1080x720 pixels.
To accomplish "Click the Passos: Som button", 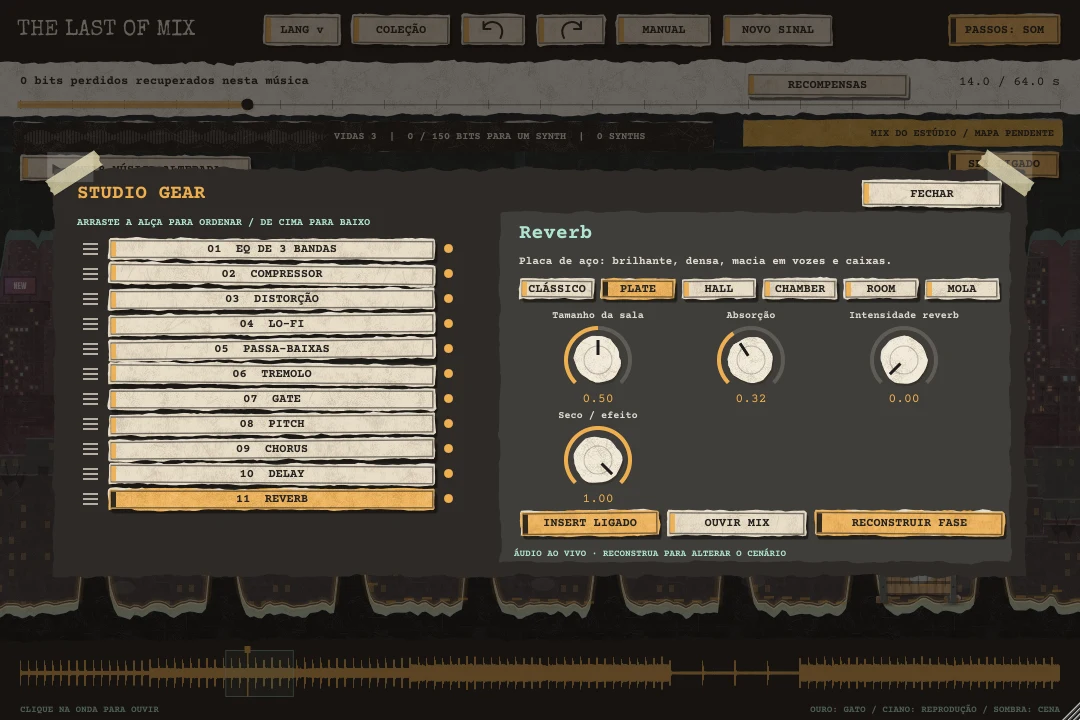I will pyautogui.click(x=1004, y=30).
